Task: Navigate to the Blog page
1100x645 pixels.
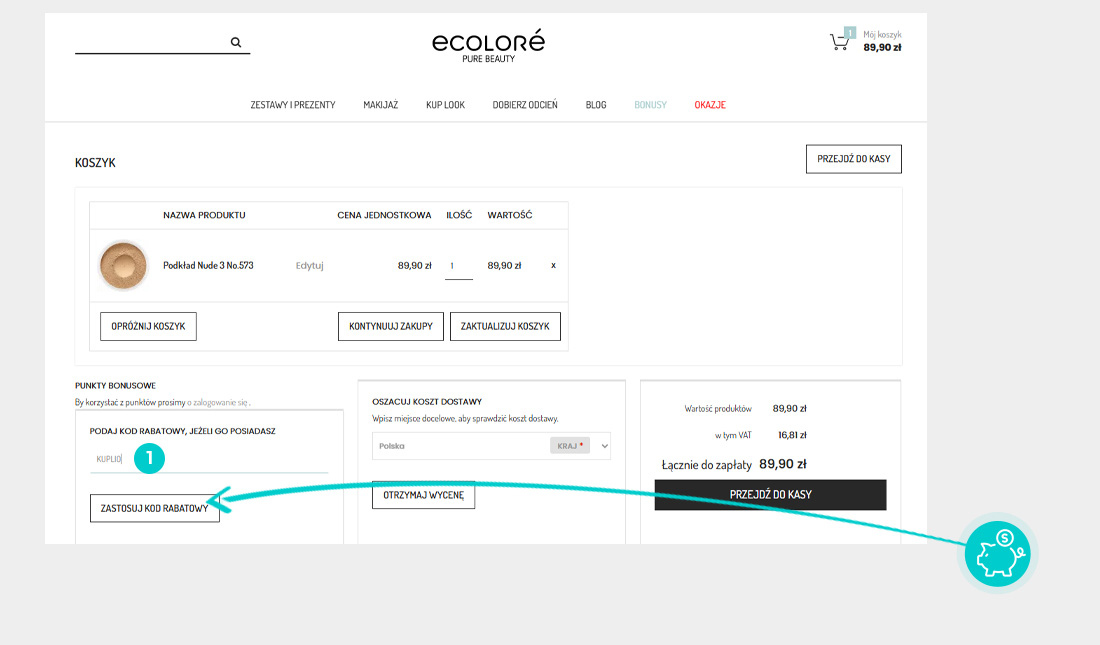Action: click(x=596, y=105)
